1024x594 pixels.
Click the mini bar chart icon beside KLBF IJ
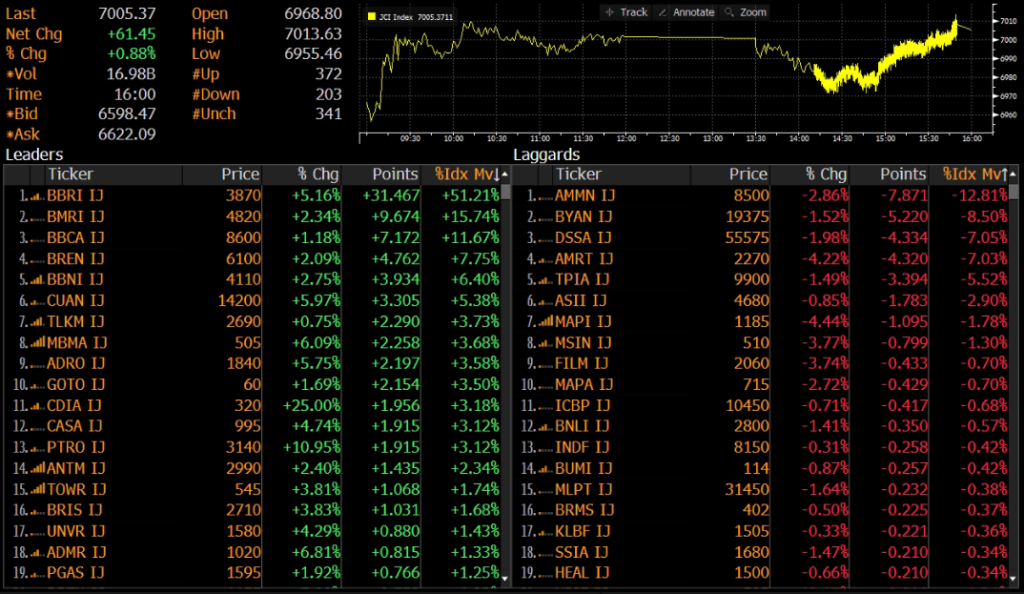pos(545,531)
